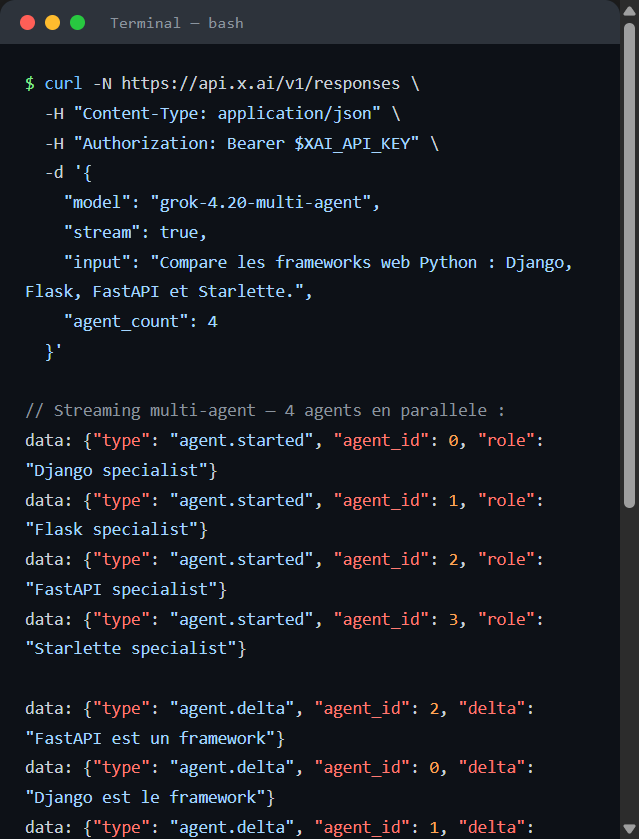Click the scrollbar up arrow
639x839 pixels.
coord(629,11)
